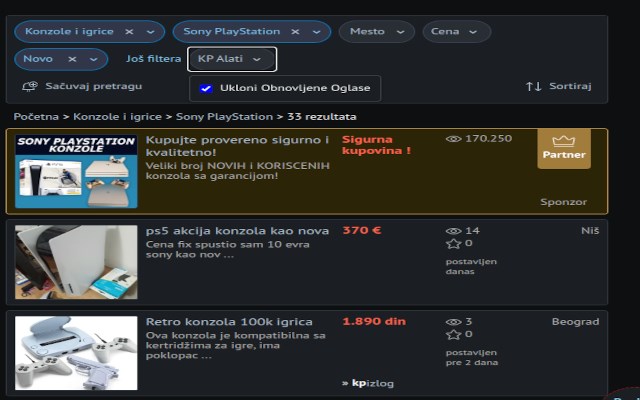Image resolution: width=640 pixels, height=400 pixels.
Task: Click the 33 rezultata count
Action: click(322, 117)
